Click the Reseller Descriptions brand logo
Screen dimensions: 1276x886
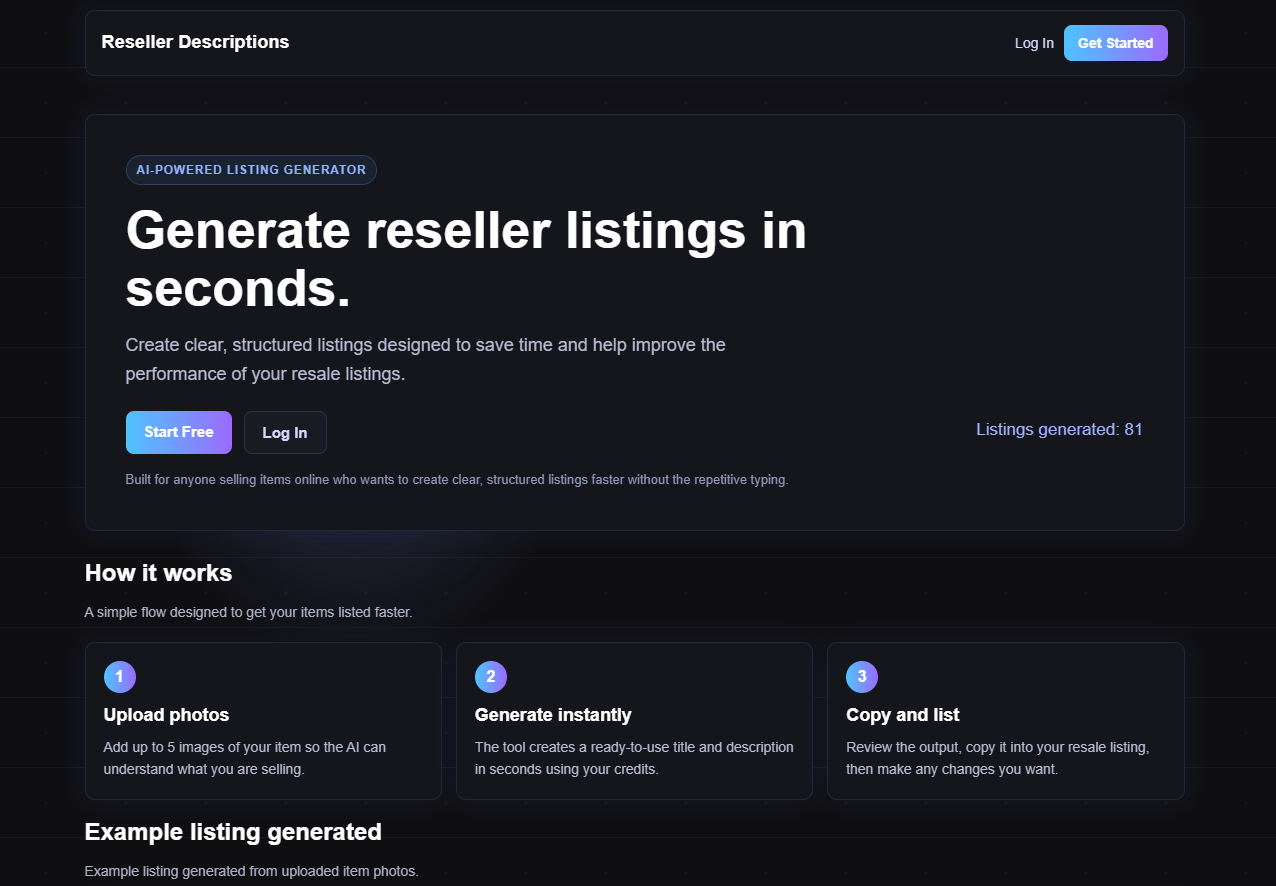coord(195,42)
